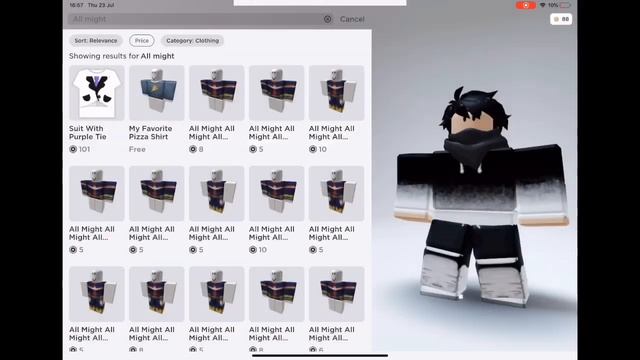
Task: Open the My Favorite Pizza Shirt thumbnail
Action: tap(157, 93)
